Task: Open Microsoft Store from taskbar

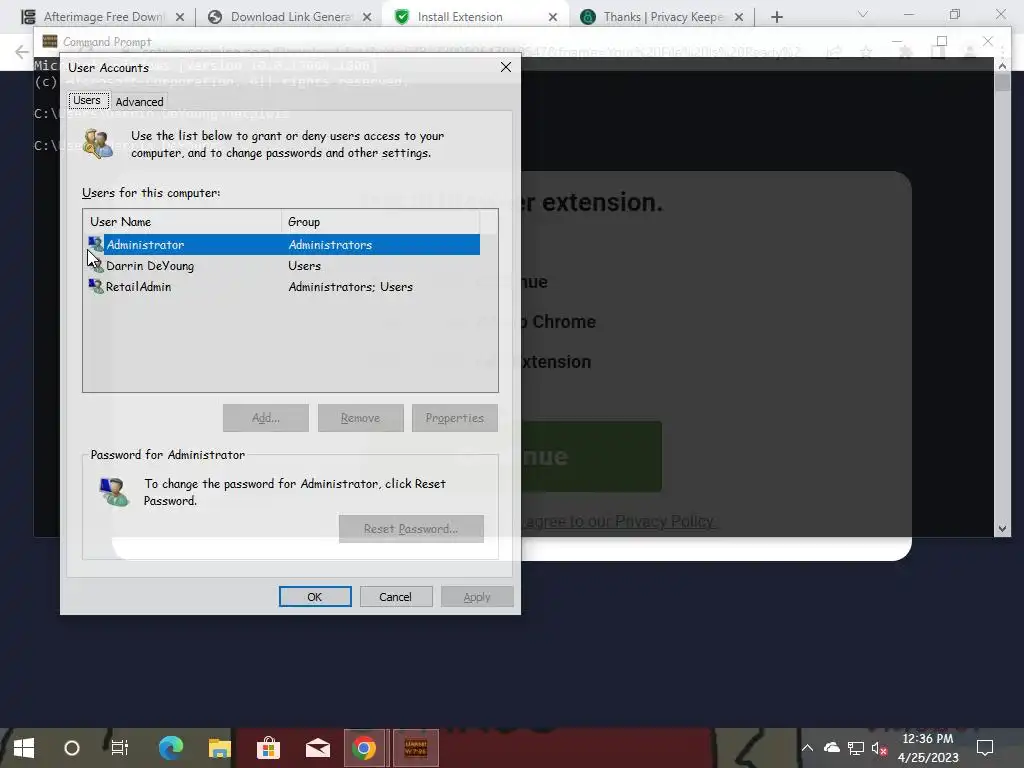Action: pos(268,748)
